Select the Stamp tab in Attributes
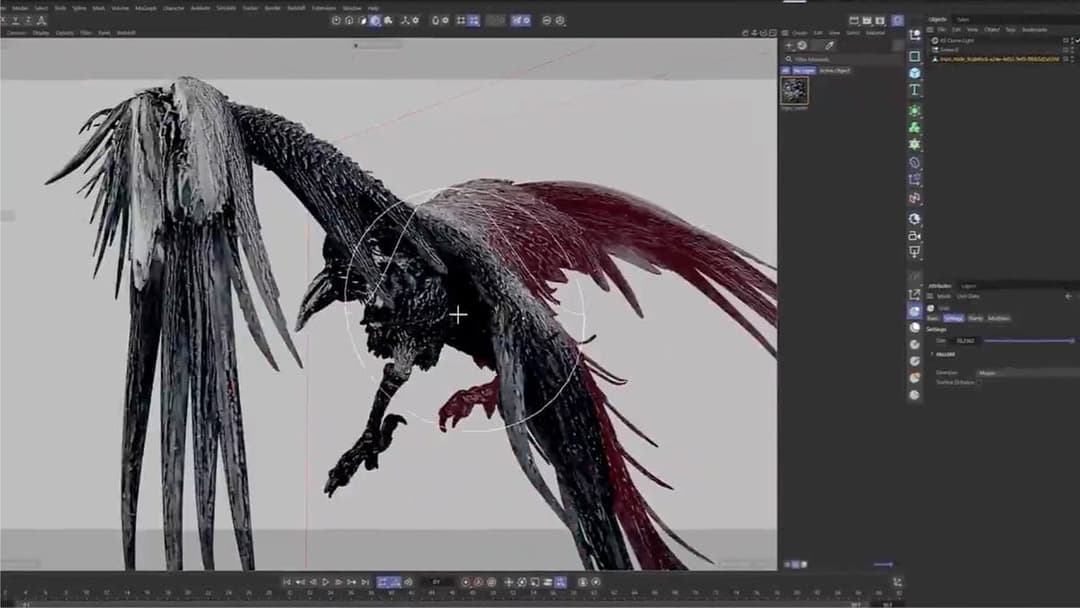The width and height of the screenshot is (1080, 608). 975,318
